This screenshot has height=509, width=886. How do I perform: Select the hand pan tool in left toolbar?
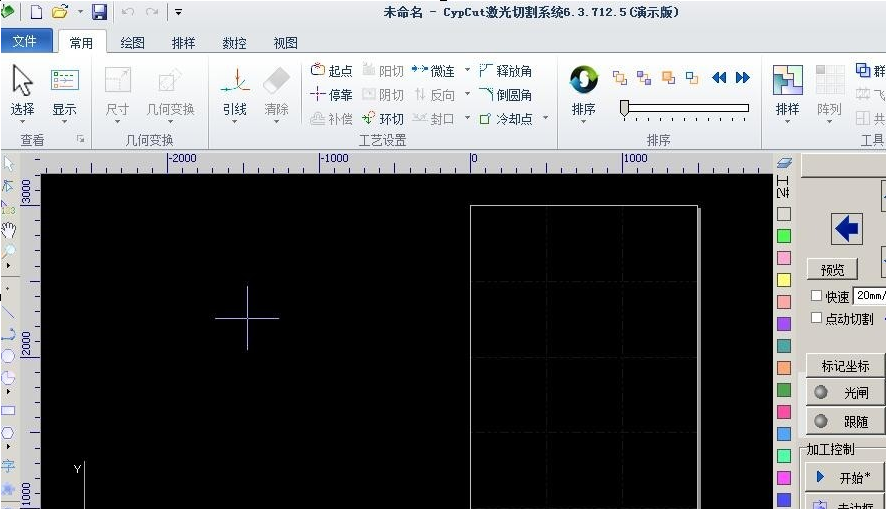tap(8, 229)
